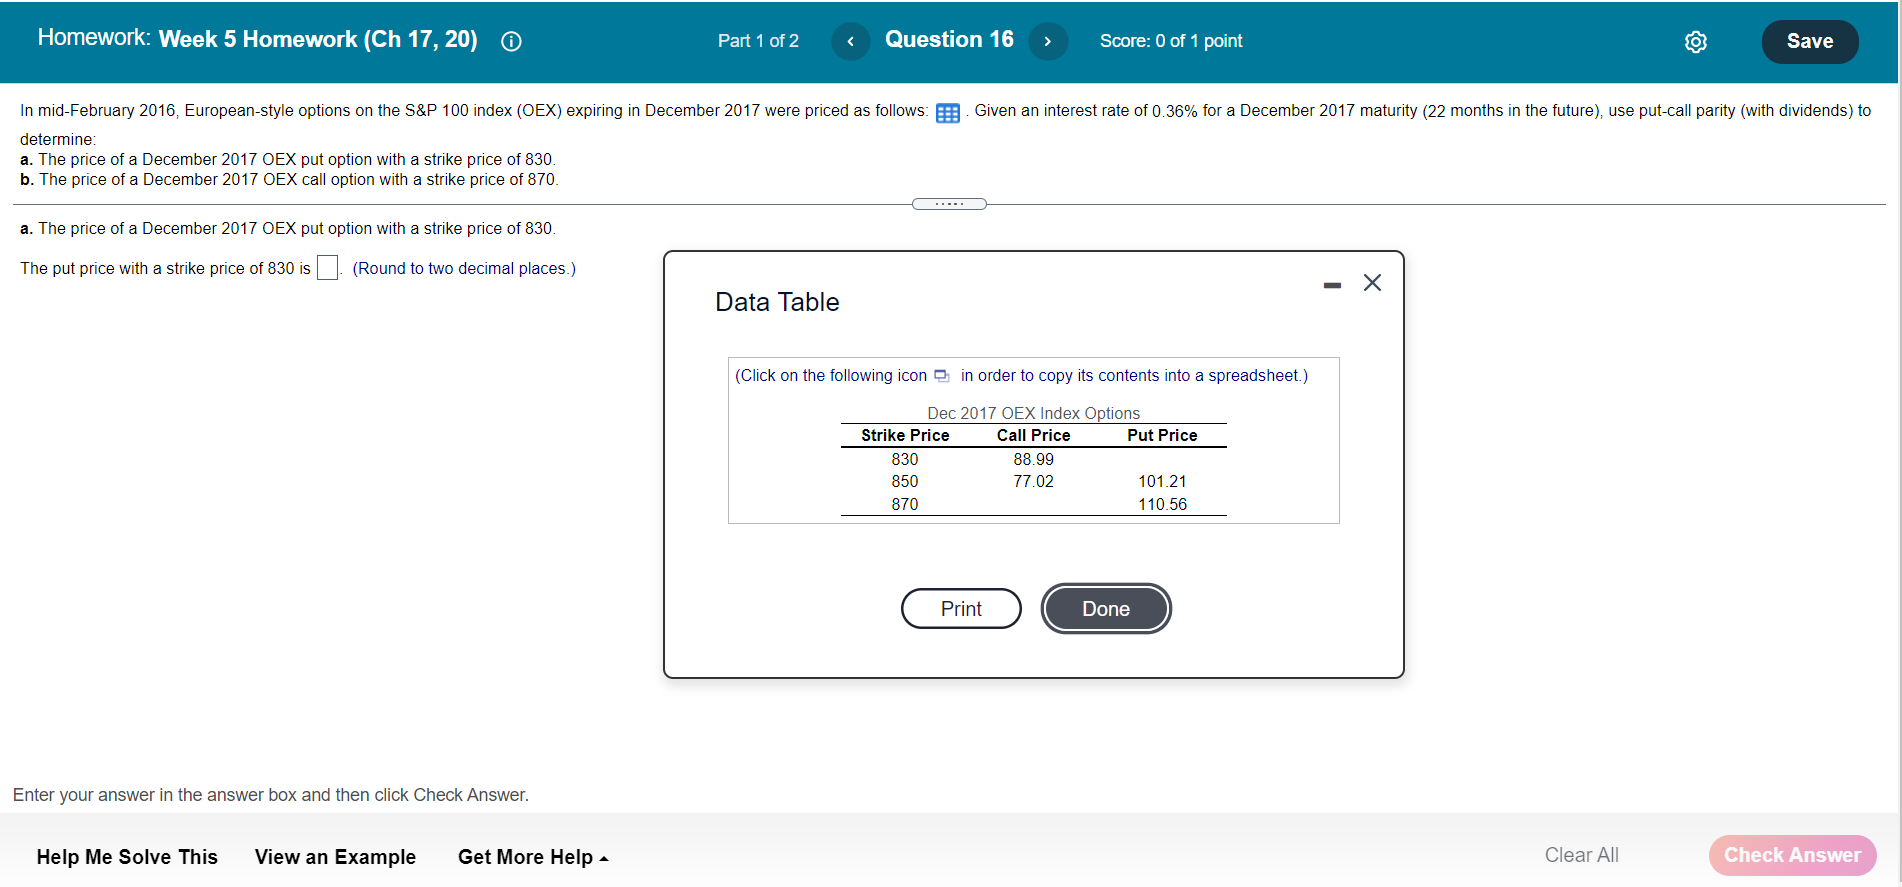The image size is (1902, 887).
Task: Click the Round to two decimal places hint
Action: (464, 268)
